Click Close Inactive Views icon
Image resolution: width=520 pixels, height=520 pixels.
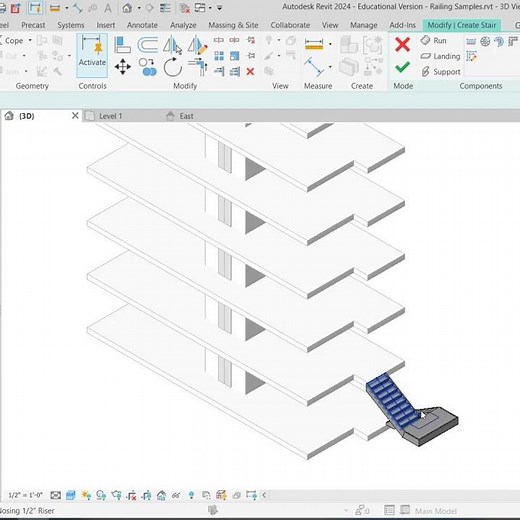(x=184, y=8)
